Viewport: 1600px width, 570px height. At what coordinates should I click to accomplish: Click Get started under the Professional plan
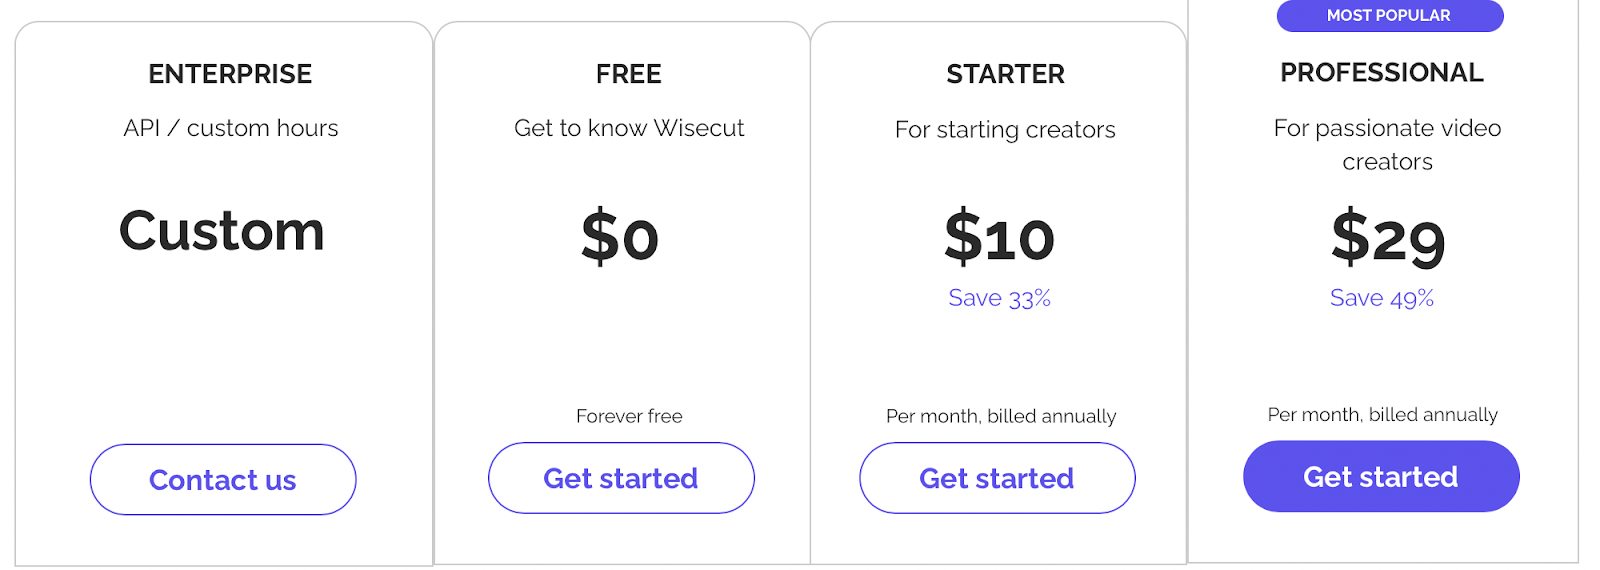pyautogui.click(x=1381, y=476)
